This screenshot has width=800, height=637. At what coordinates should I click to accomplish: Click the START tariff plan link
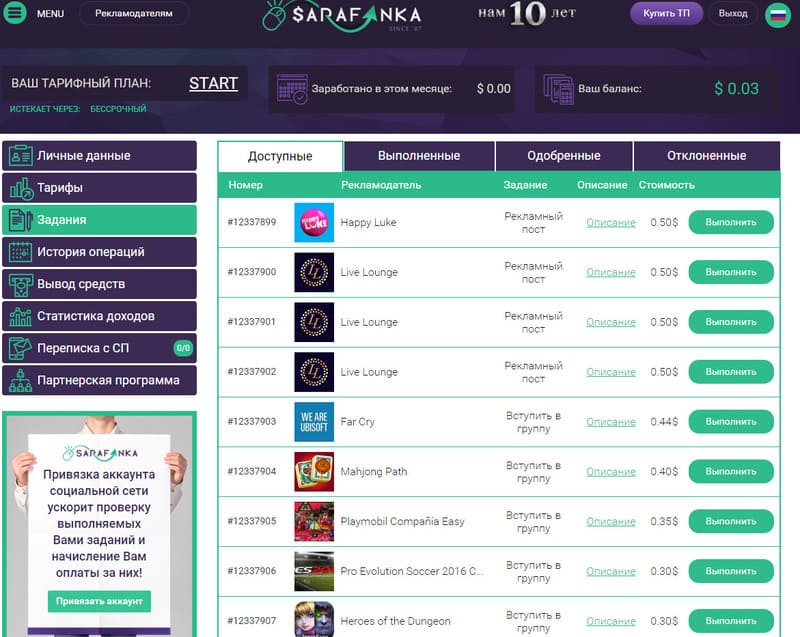[213, 84]
